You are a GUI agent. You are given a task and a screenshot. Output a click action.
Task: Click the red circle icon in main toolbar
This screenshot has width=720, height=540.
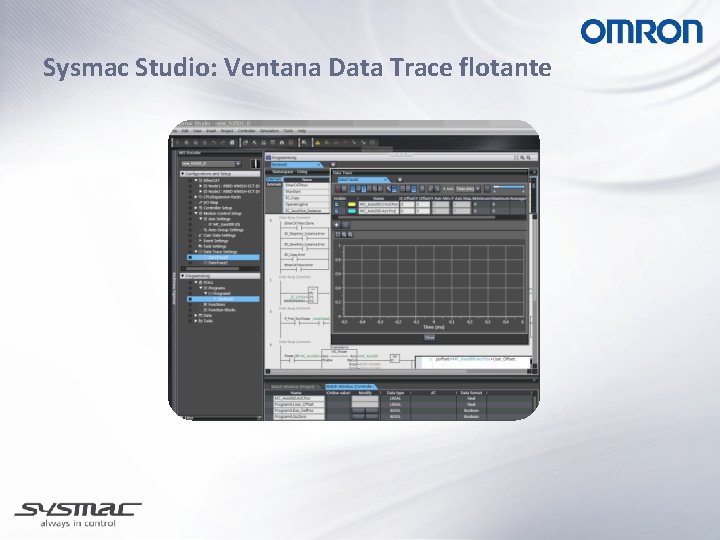coord(291,142)
